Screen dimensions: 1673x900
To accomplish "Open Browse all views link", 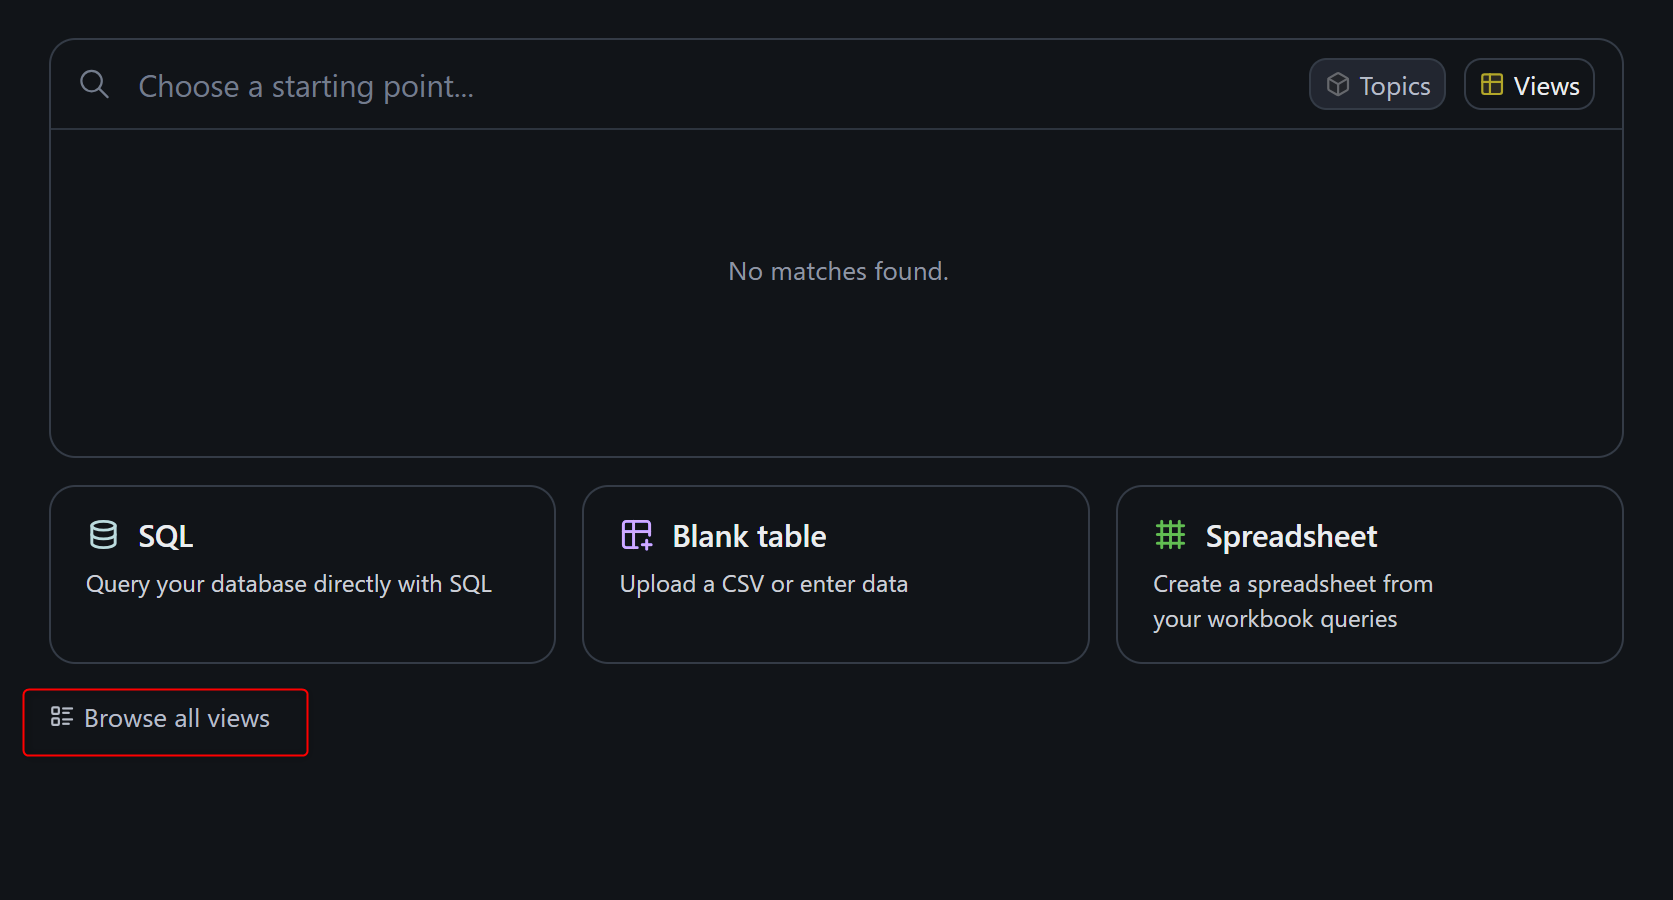I will point(177,719).
